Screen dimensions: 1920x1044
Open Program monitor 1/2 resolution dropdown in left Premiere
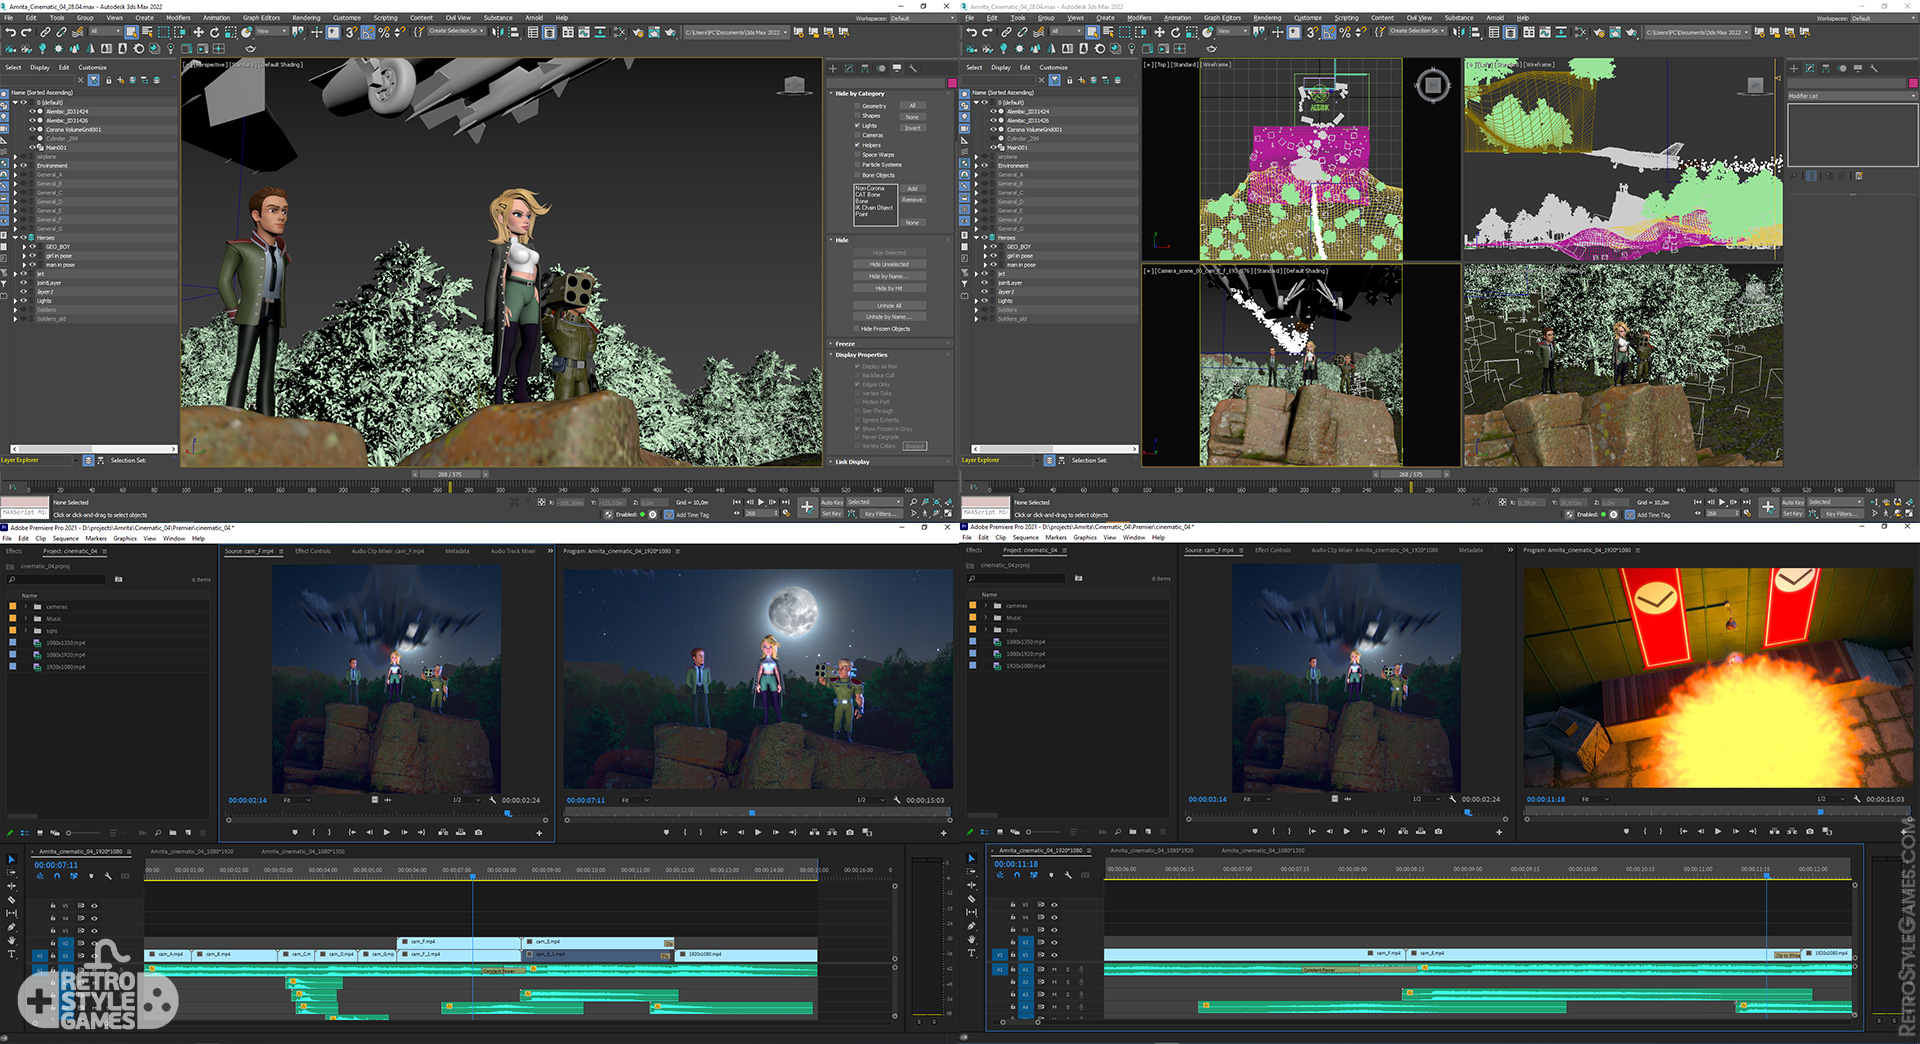(870, 800)
